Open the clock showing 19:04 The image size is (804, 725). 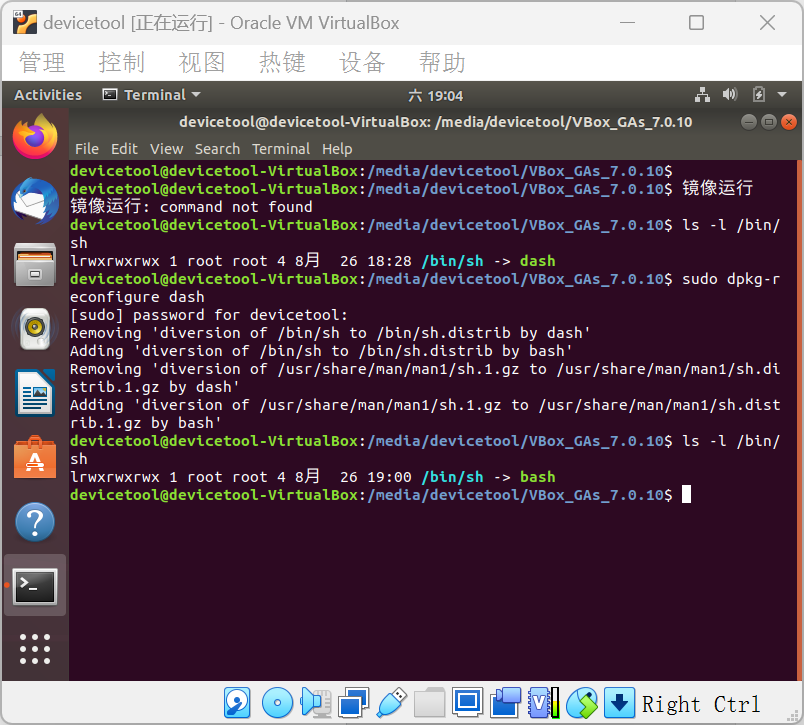pos(435,96)
